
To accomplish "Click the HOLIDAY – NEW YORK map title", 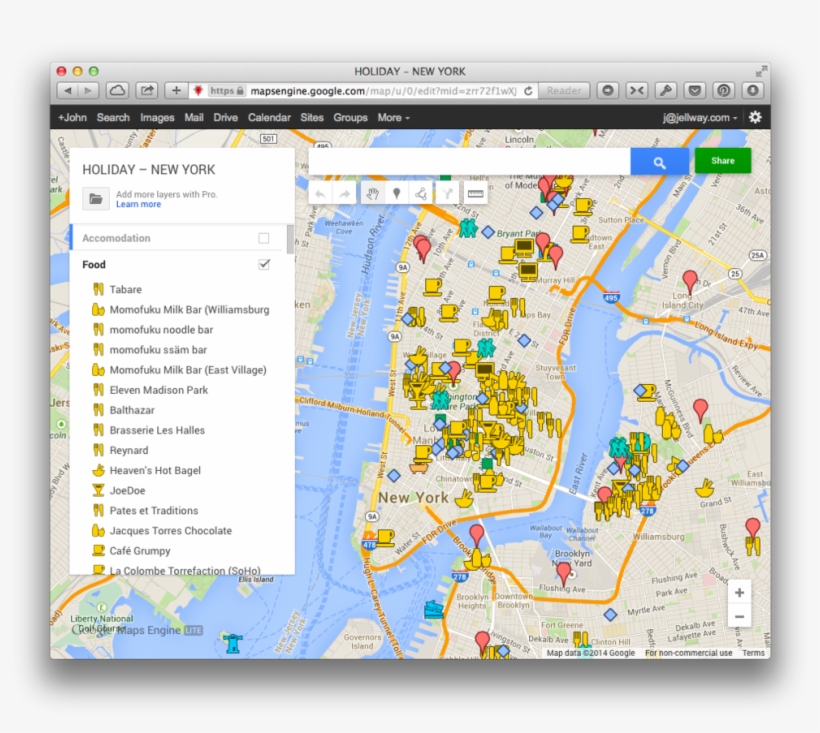I will click(149, 169).
